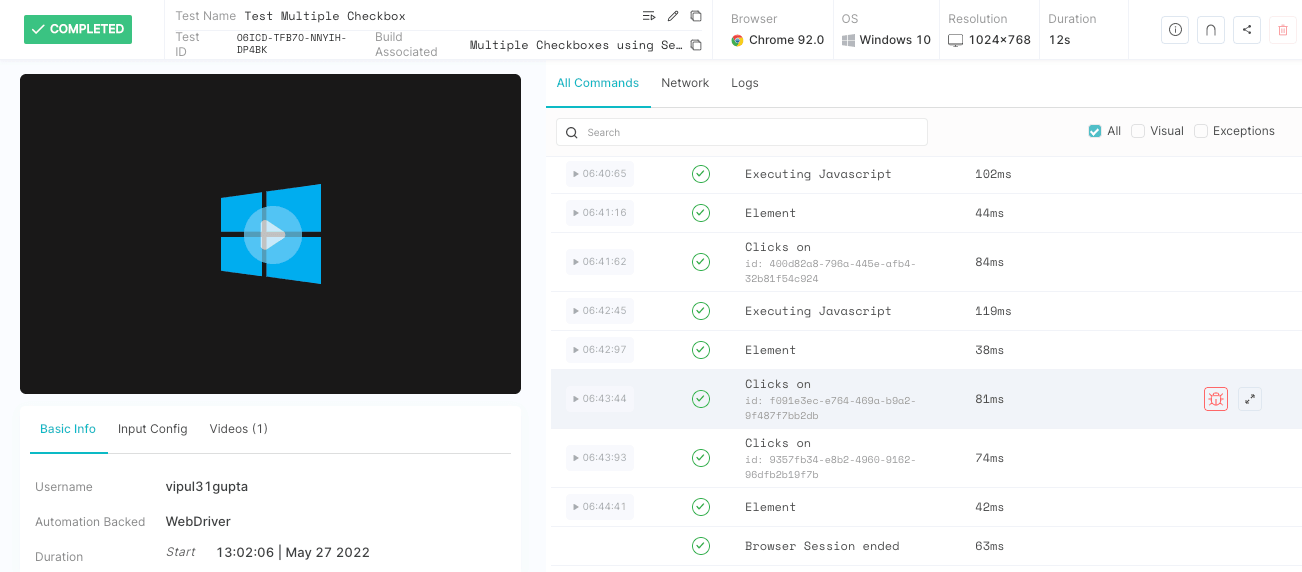
Task: Play the test session video
Action: [x=272, y=235]
